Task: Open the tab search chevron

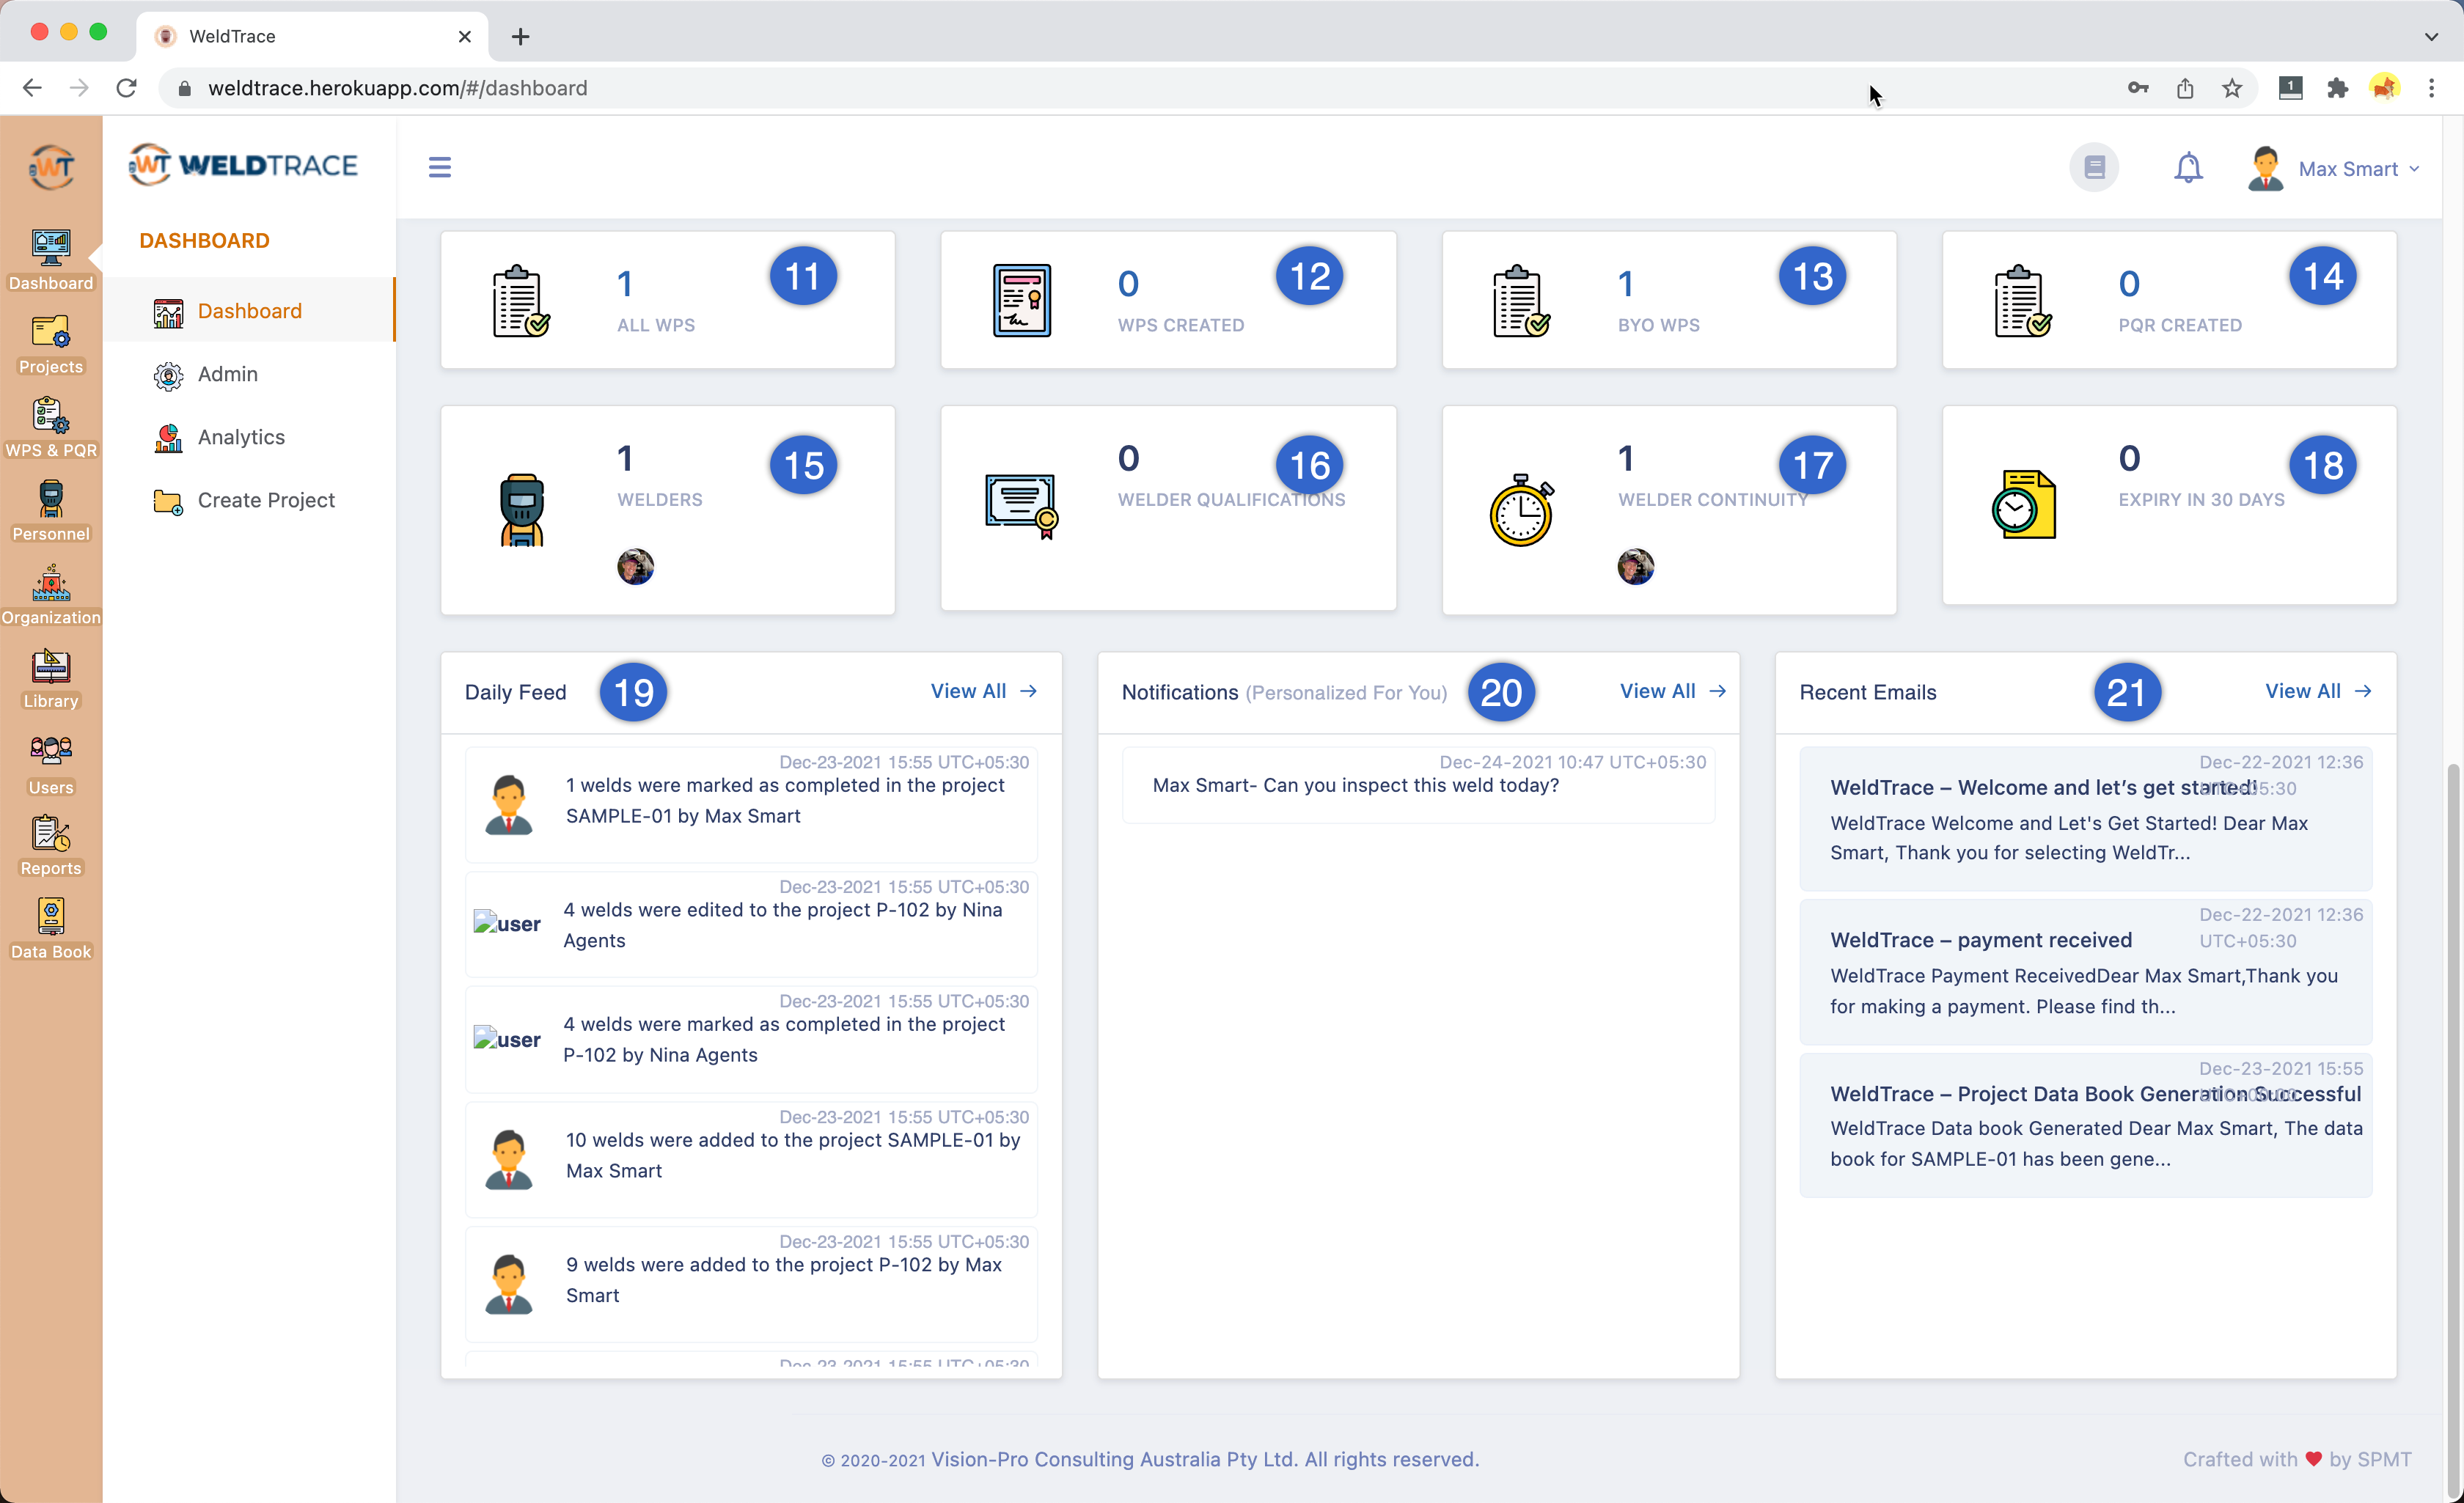Action: (x=2431, y=37)
